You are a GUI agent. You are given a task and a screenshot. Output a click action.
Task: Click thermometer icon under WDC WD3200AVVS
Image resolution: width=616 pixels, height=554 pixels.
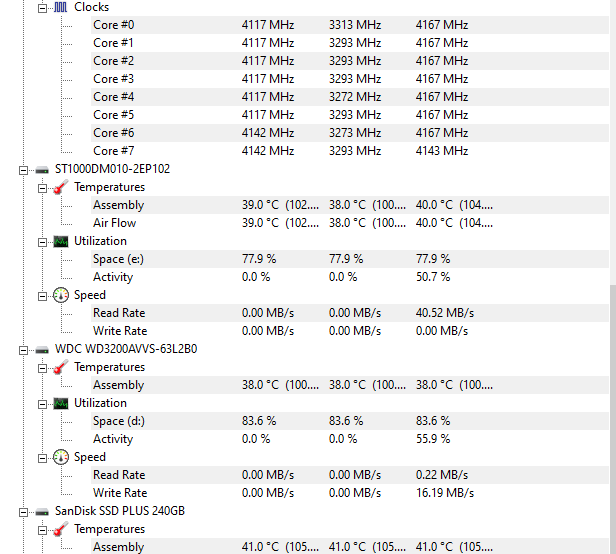[x=60, y=367]
